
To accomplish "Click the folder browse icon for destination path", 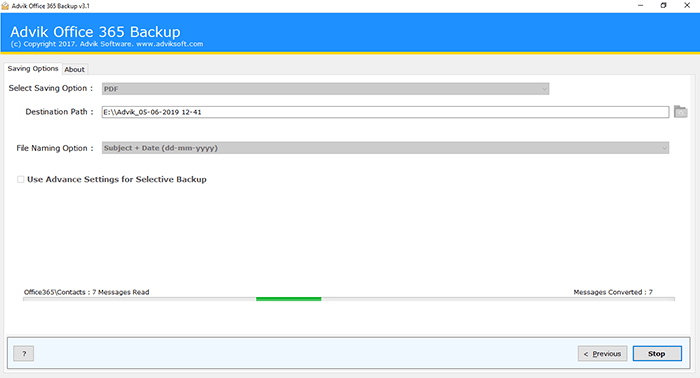I will point(680,112).
